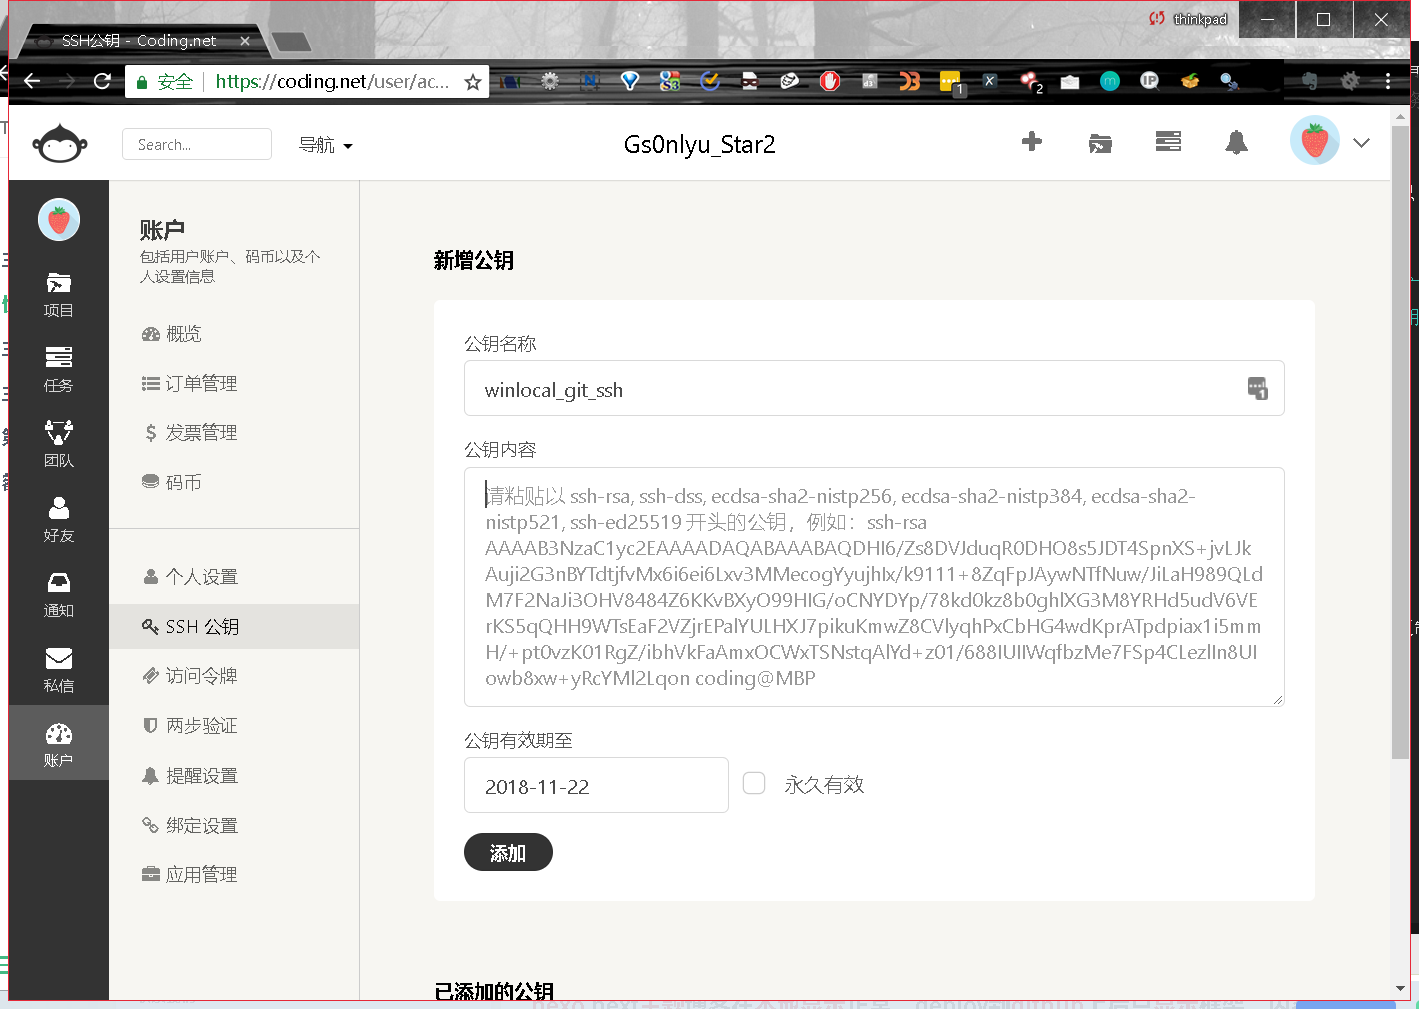This screenshot has width=1419, height=1009.
Task: Open 任务 in the left sidebar
Action: point(58,369)
